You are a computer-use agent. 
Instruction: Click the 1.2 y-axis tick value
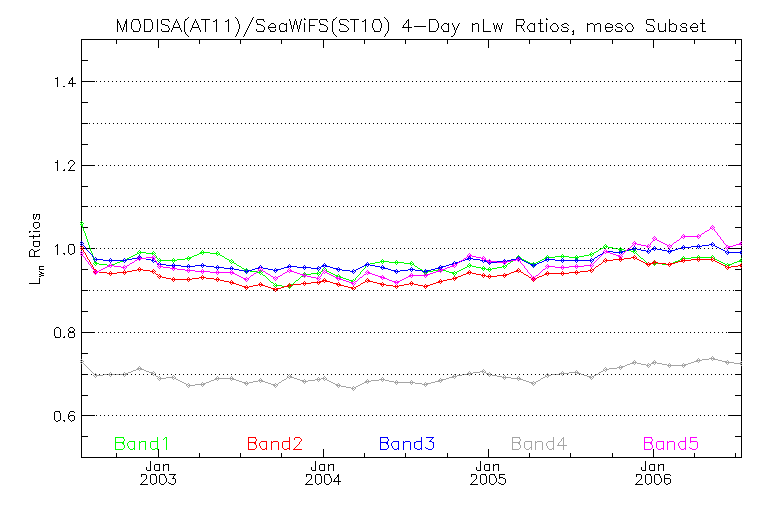(65, 166)
